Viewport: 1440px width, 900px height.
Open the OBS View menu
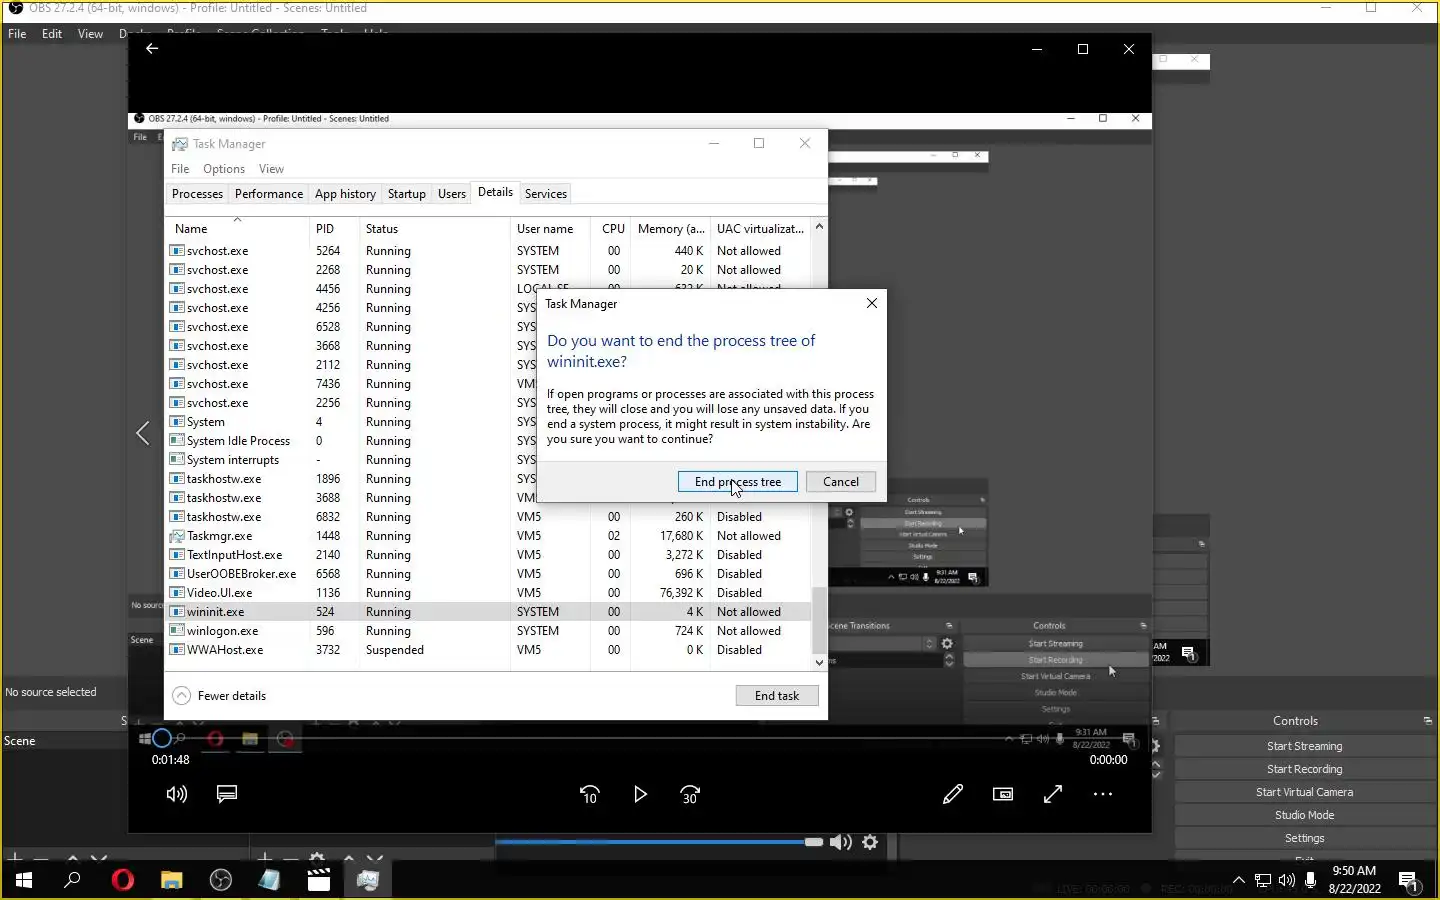click(x=90, y=33)
